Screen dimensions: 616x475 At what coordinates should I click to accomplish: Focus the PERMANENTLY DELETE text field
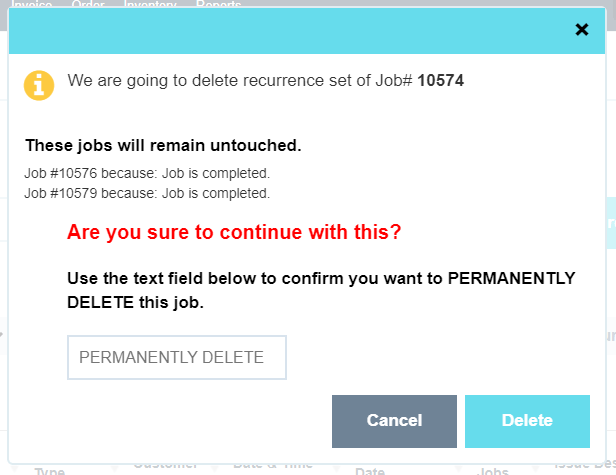177,358
